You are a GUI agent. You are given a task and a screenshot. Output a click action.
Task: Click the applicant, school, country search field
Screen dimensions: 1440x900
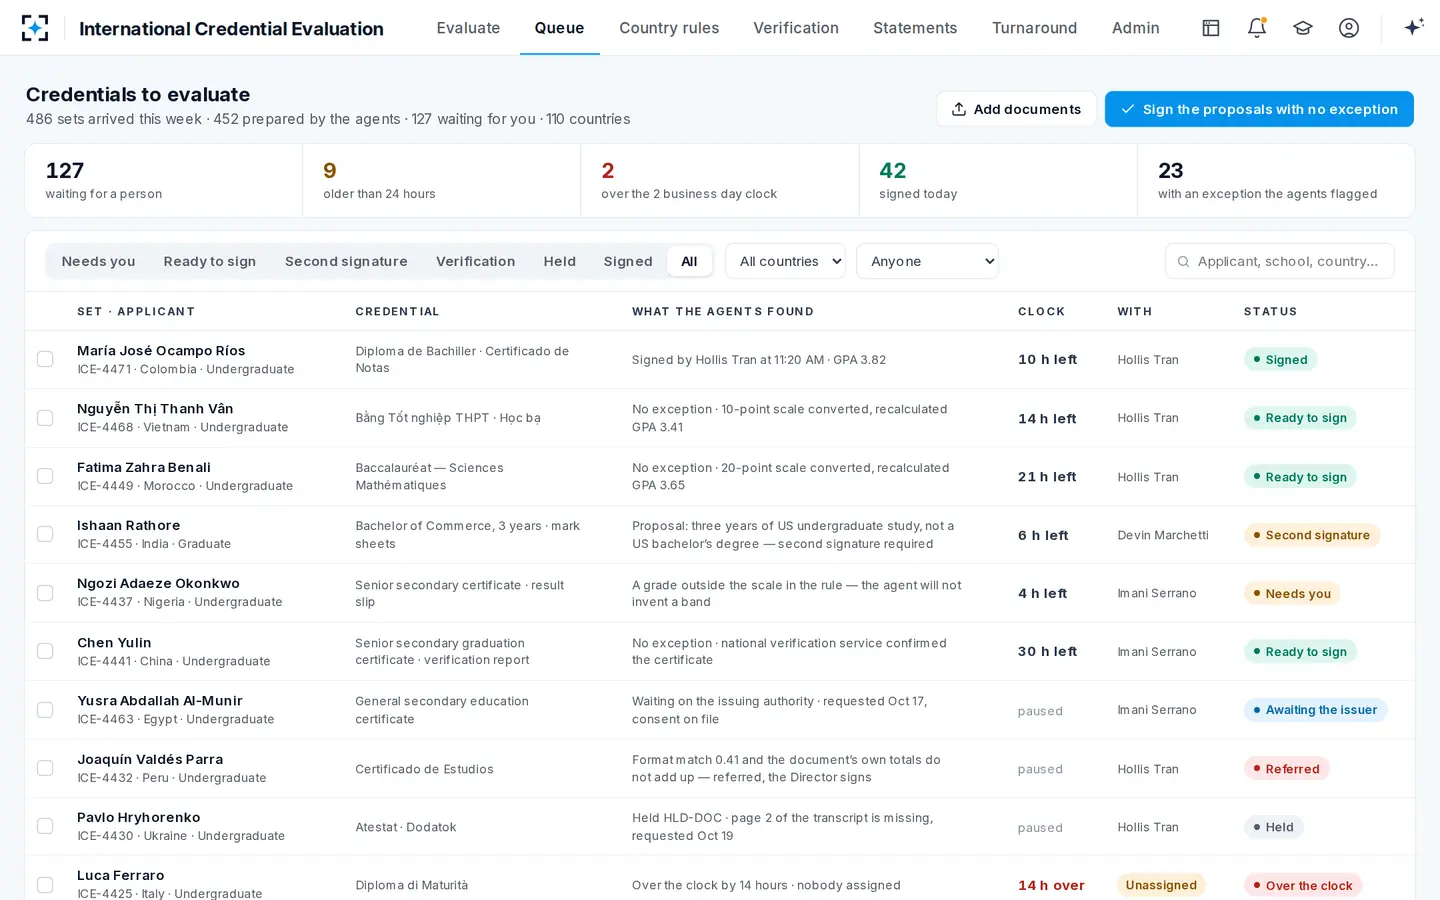click(1280, 261)
